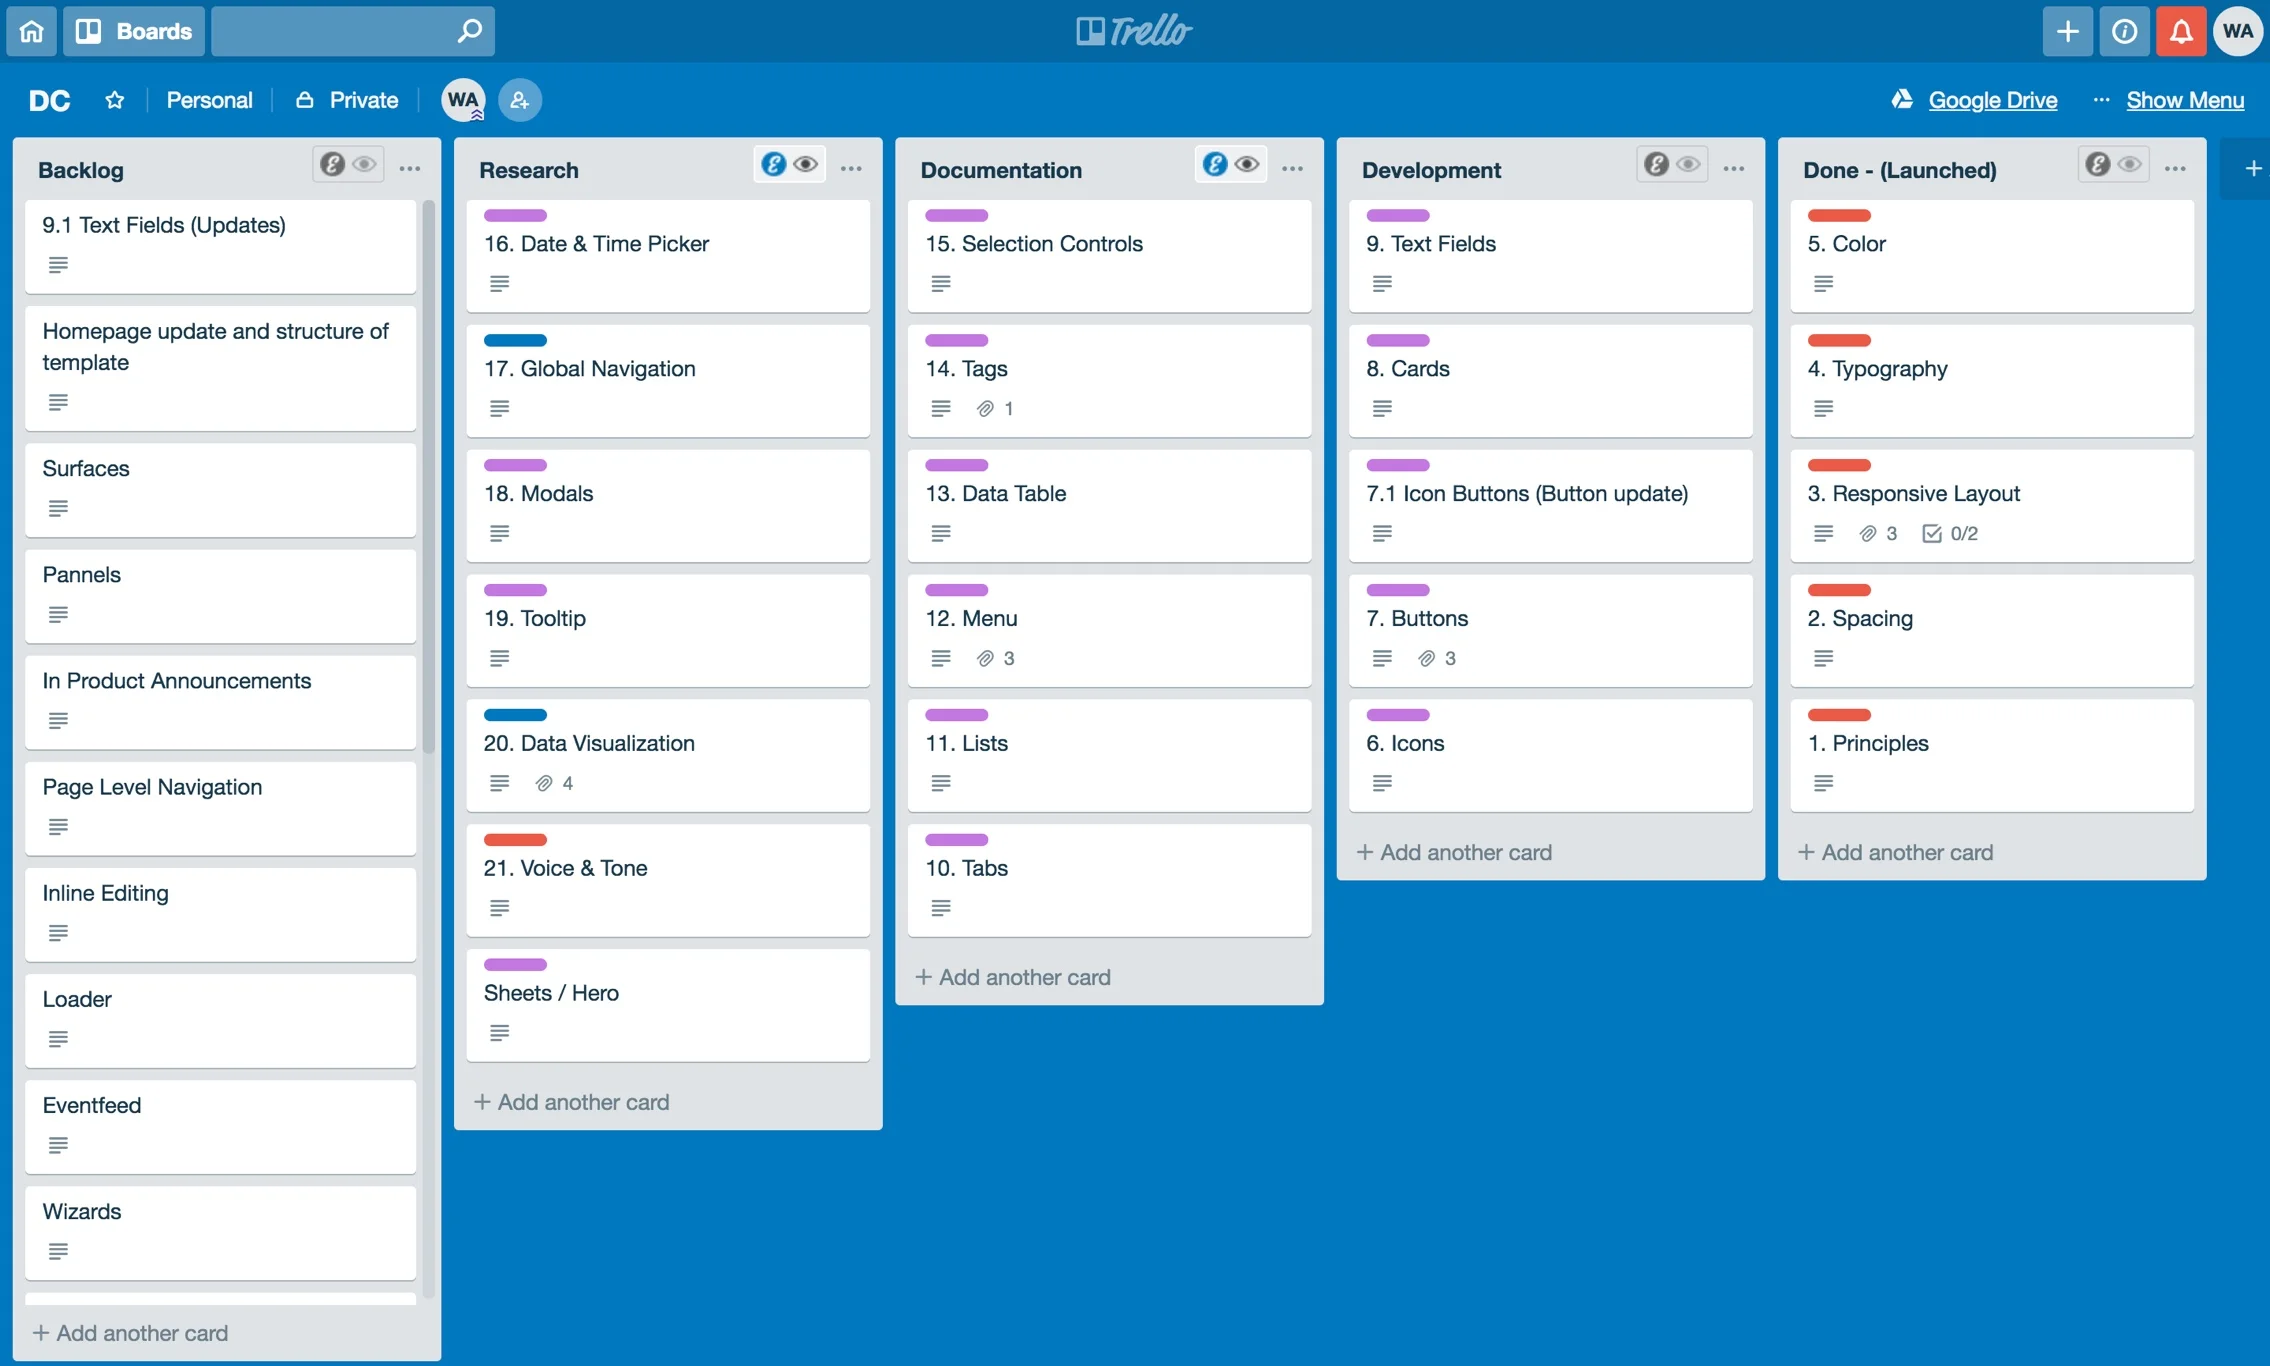Viewport: 2270px width, 1366px height.
Task: Toggle watching on the Documentation list
Action: [1247, 163]
